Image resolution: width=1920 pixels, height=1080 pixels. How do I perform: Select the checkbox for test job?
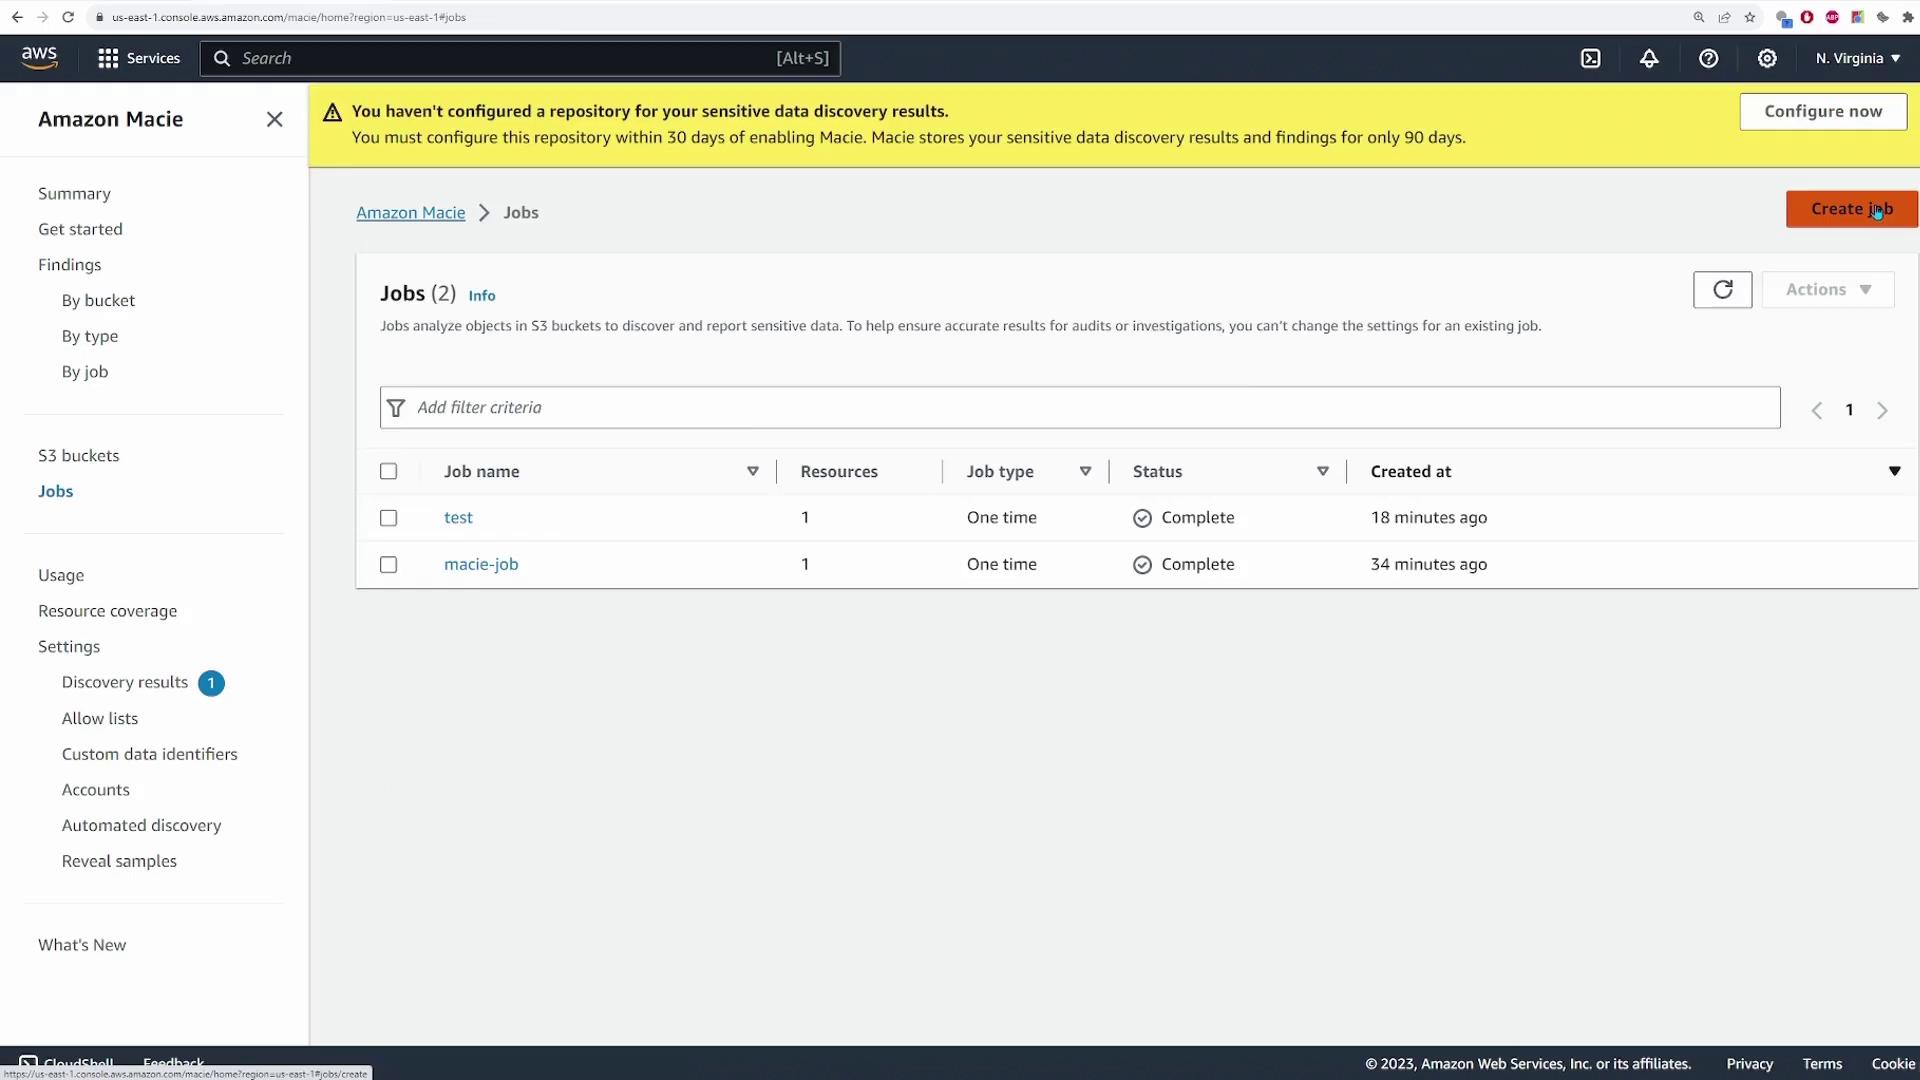389,518
